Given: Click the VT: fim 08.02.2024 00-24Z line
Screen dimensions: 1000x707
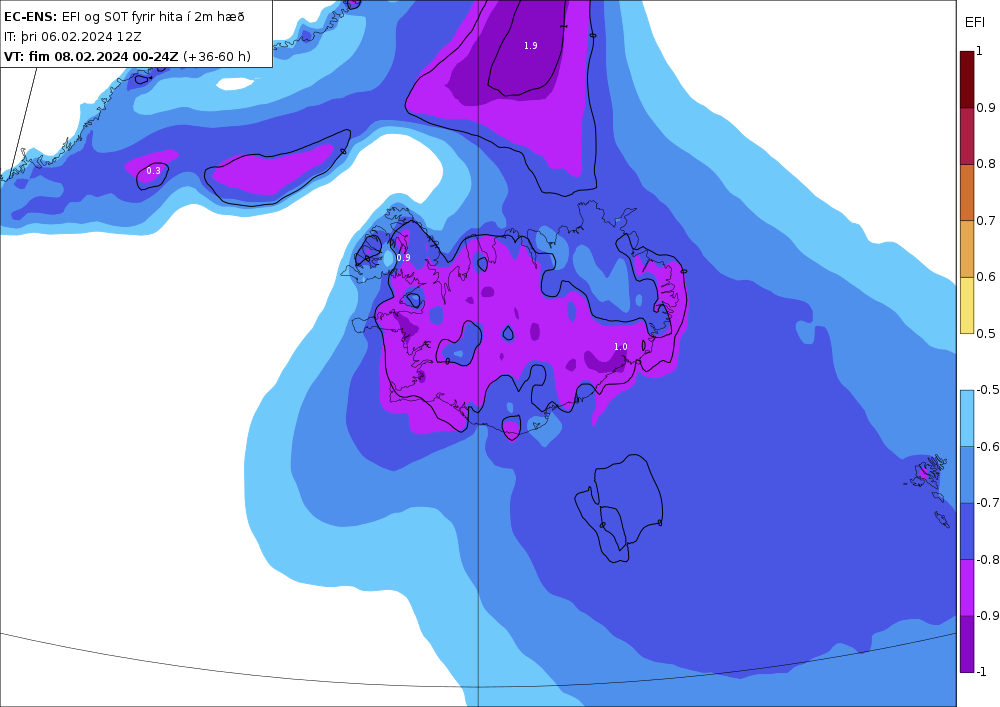Looking at the screenshot, I should coord(128,56).
